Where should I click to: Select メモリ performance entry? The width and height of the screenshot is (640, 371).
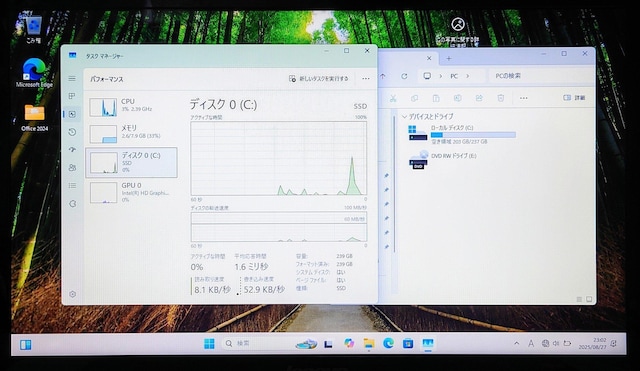[131, 133]
